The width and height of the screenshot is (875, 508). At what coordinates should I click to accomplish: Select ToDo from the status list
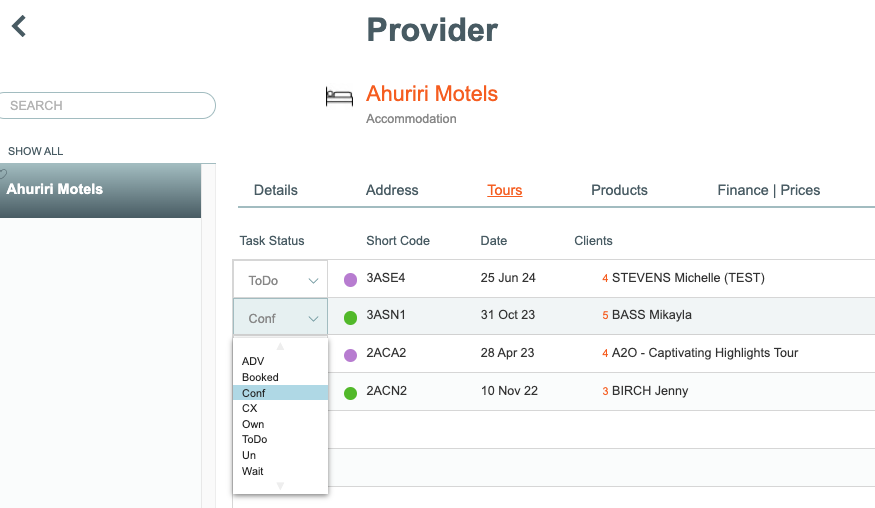[254, 439]
